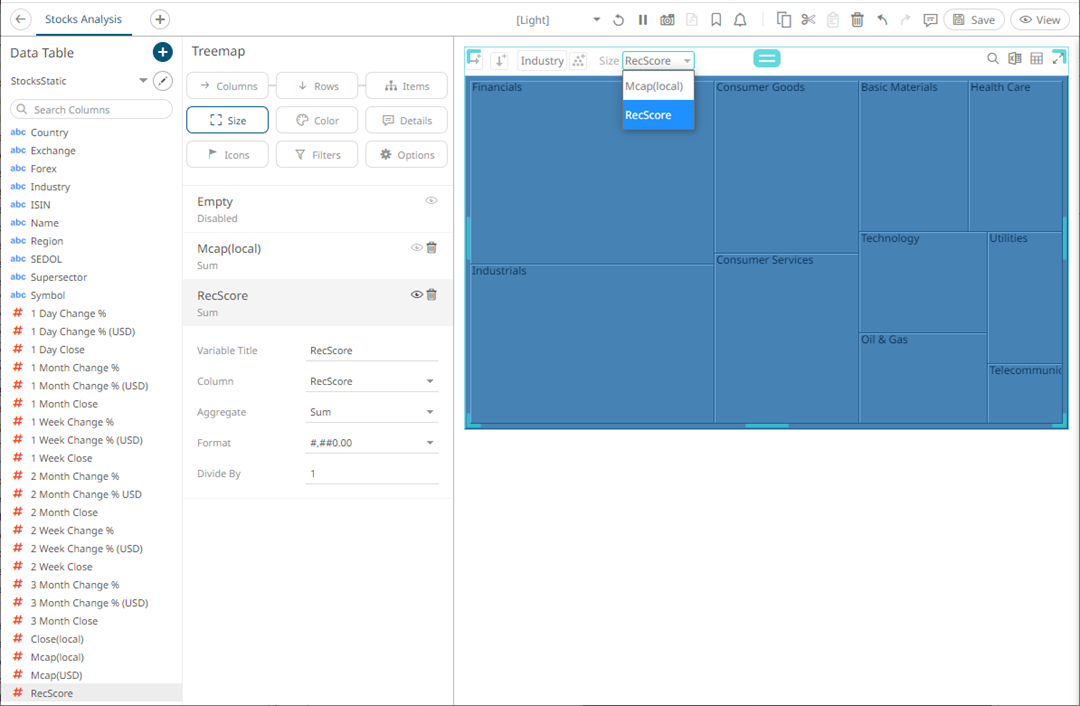Click the sort arrow icon in the treemap header
The width and height of the screenshot is (1080, 706).
click(x=500, y=61)
